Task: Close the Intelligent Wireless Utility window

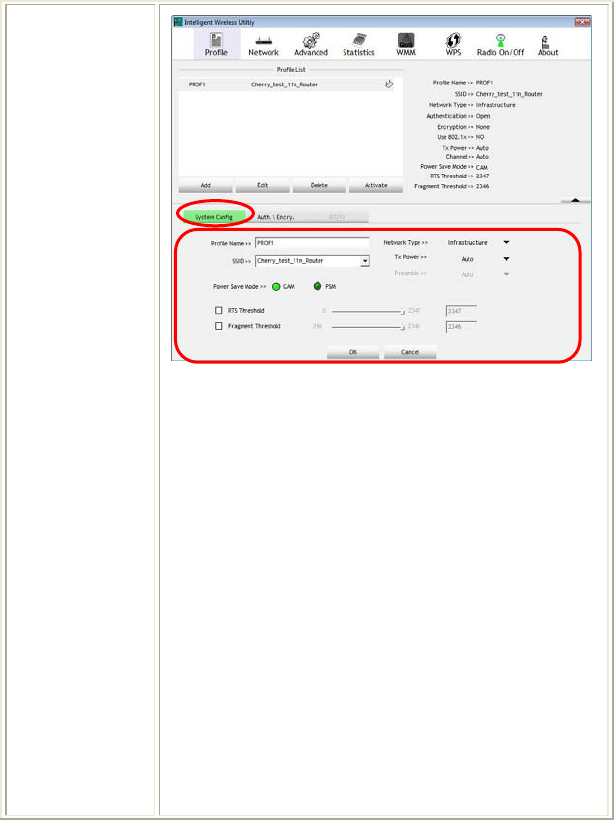Action: [x=582, y=22]
